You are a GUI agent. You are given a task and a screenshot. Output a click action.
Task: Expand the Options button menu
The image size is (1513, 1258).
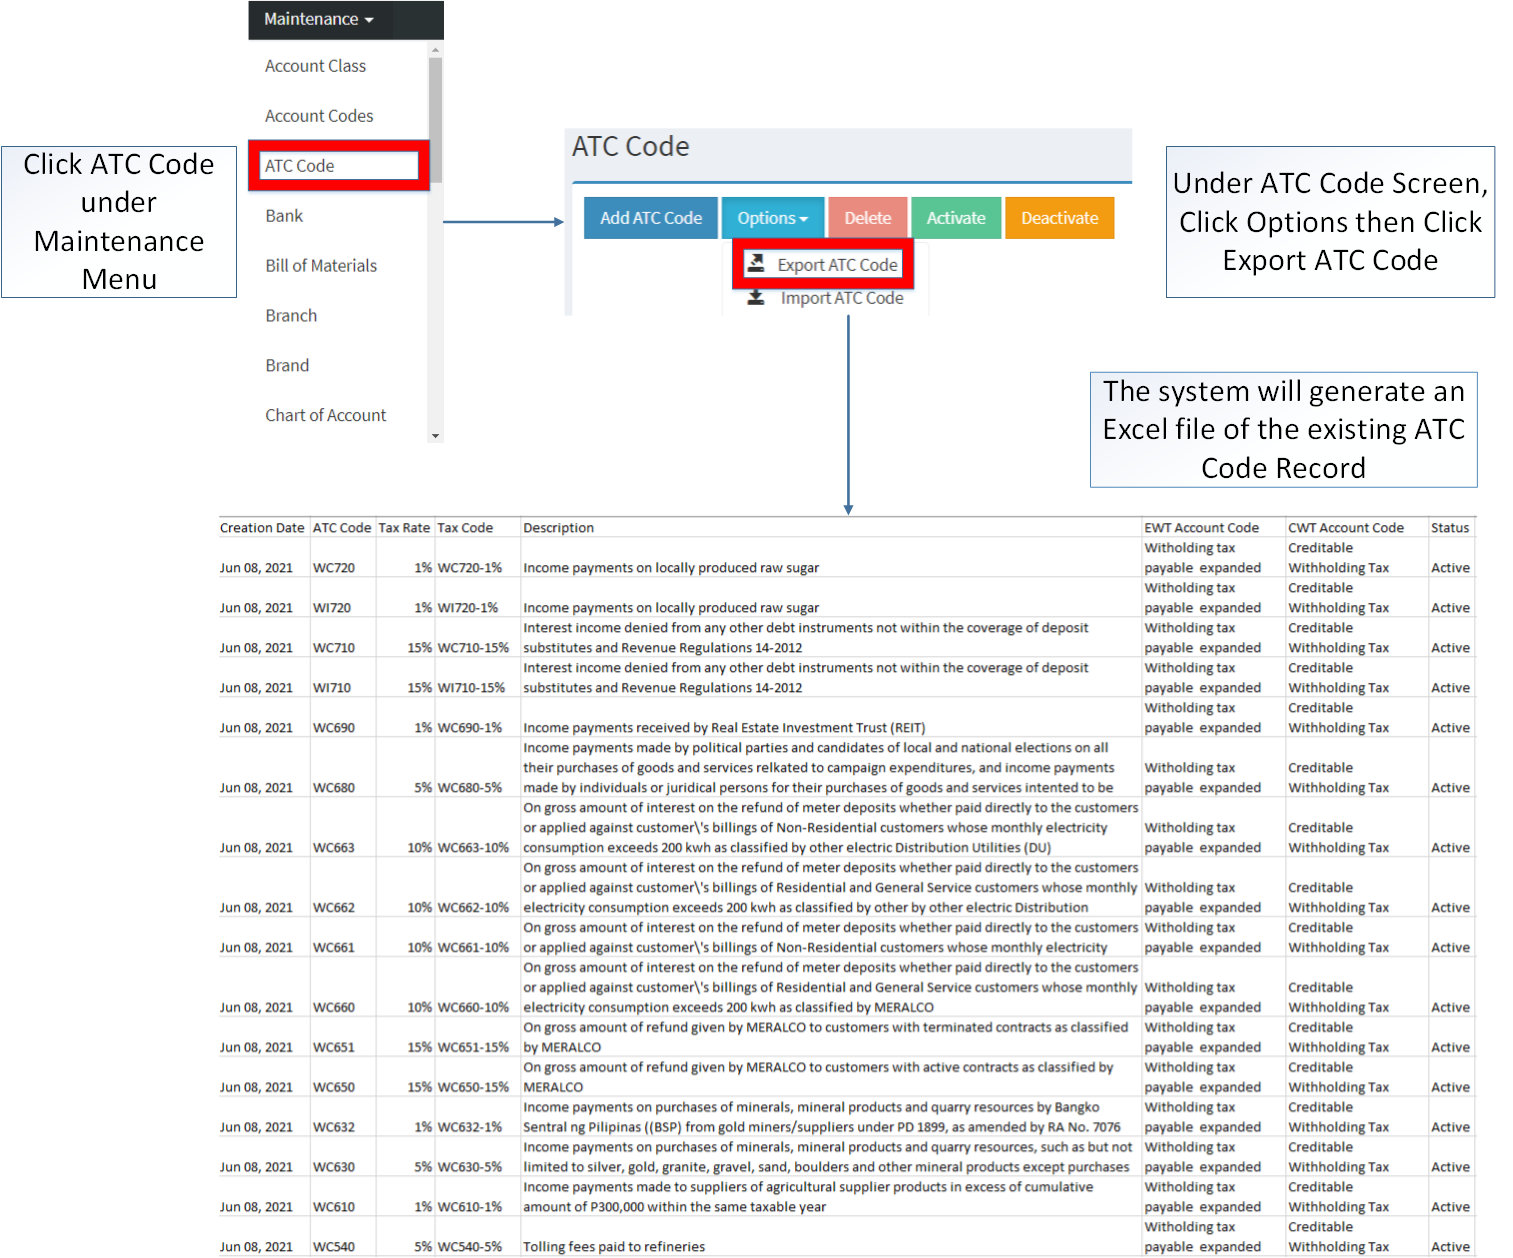tap(772, 218)
